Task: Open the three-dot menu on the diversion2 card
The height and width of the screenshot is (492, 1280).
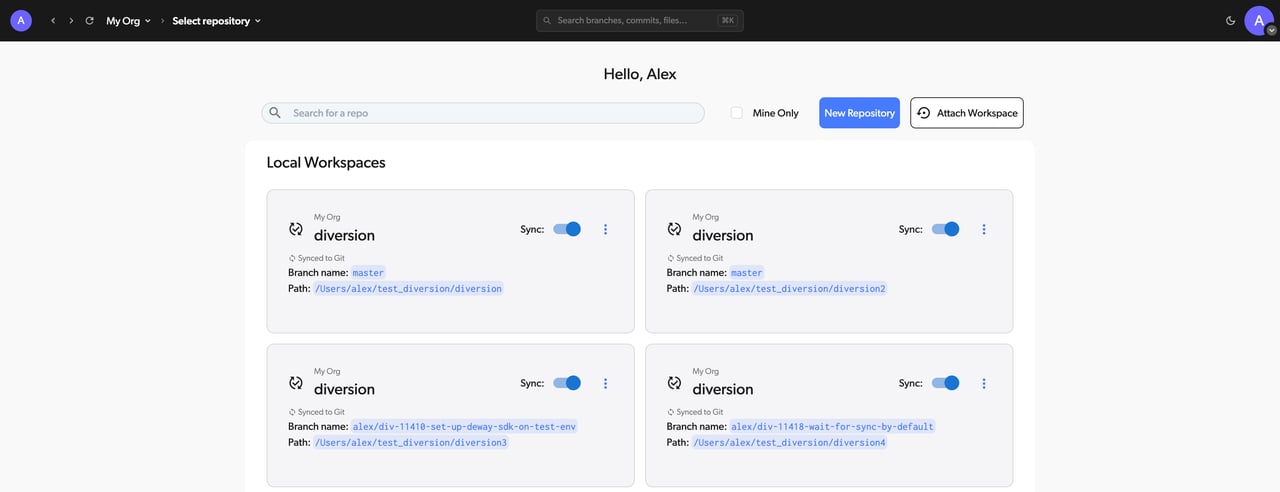Action: pos(984,229)
